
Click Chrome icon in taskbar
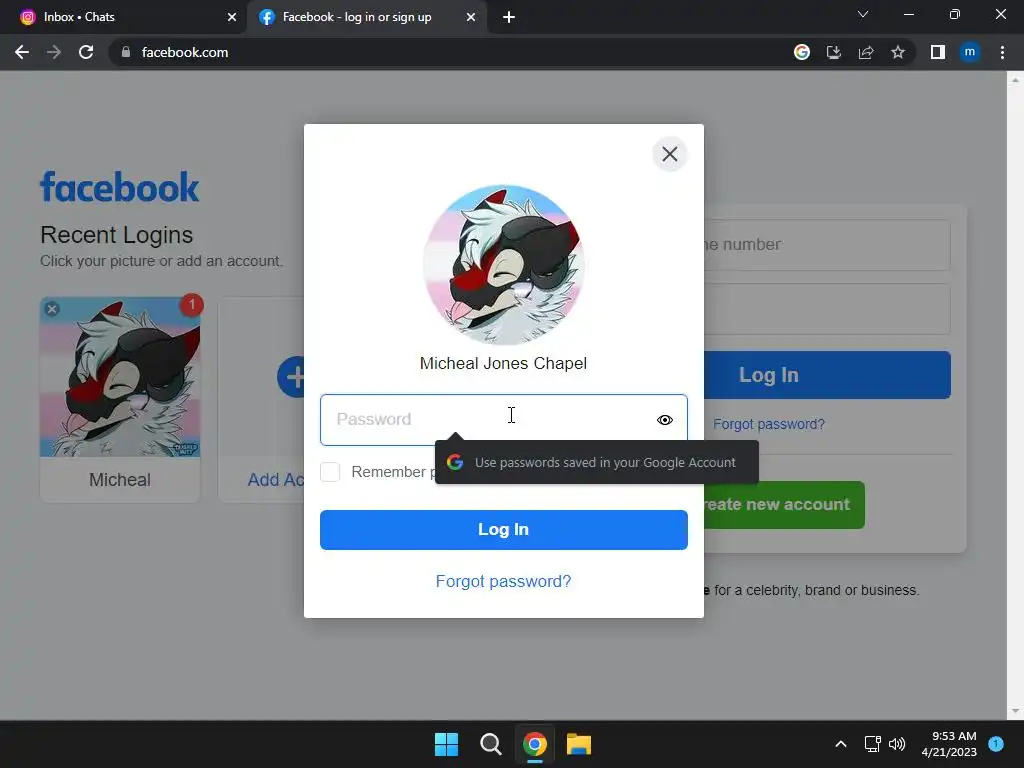pyautogui.click(x=535, y=744)
